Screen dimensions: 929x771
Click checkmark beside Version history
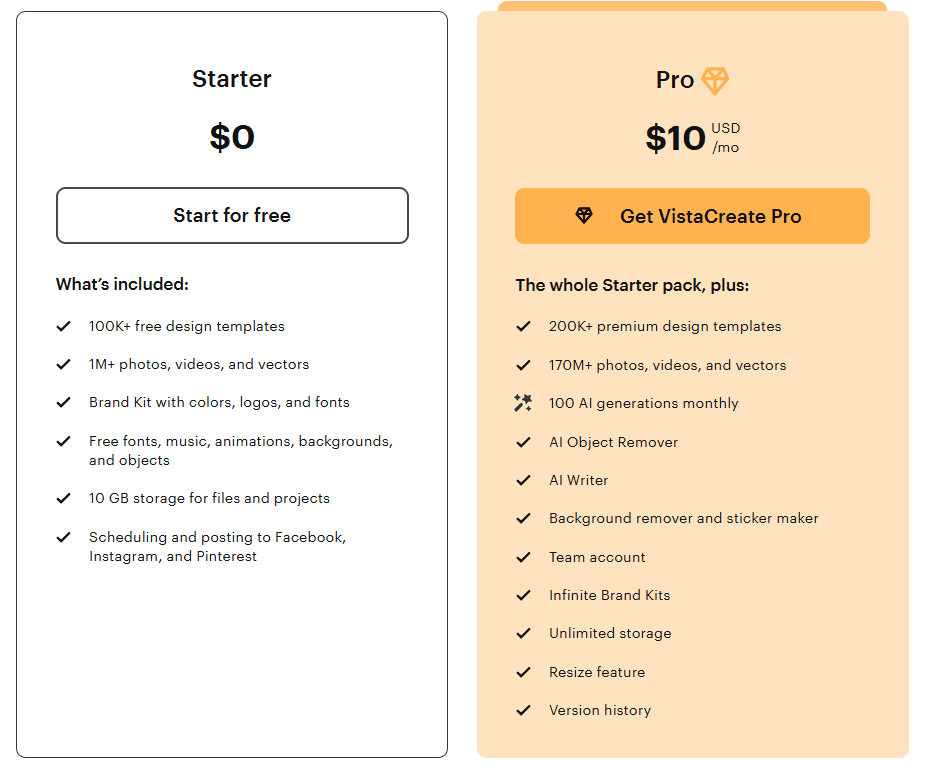click(523, 710)
